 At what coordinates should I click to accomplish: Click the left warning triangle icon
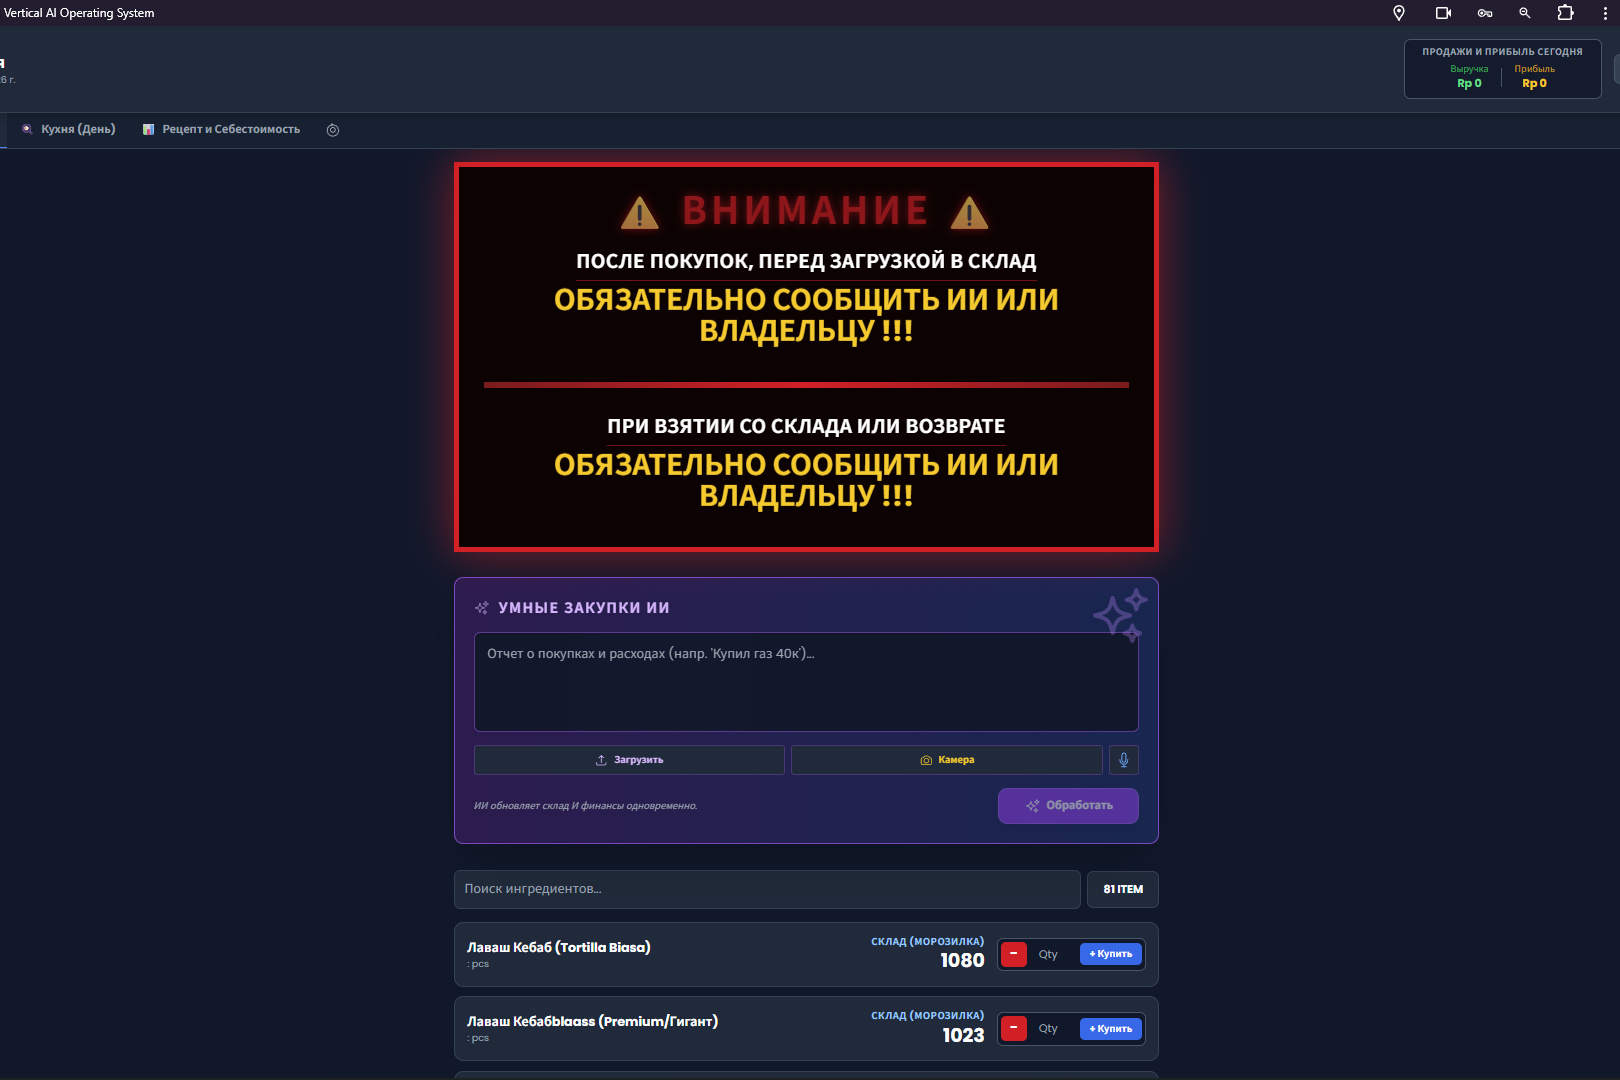tap(640, 213)
